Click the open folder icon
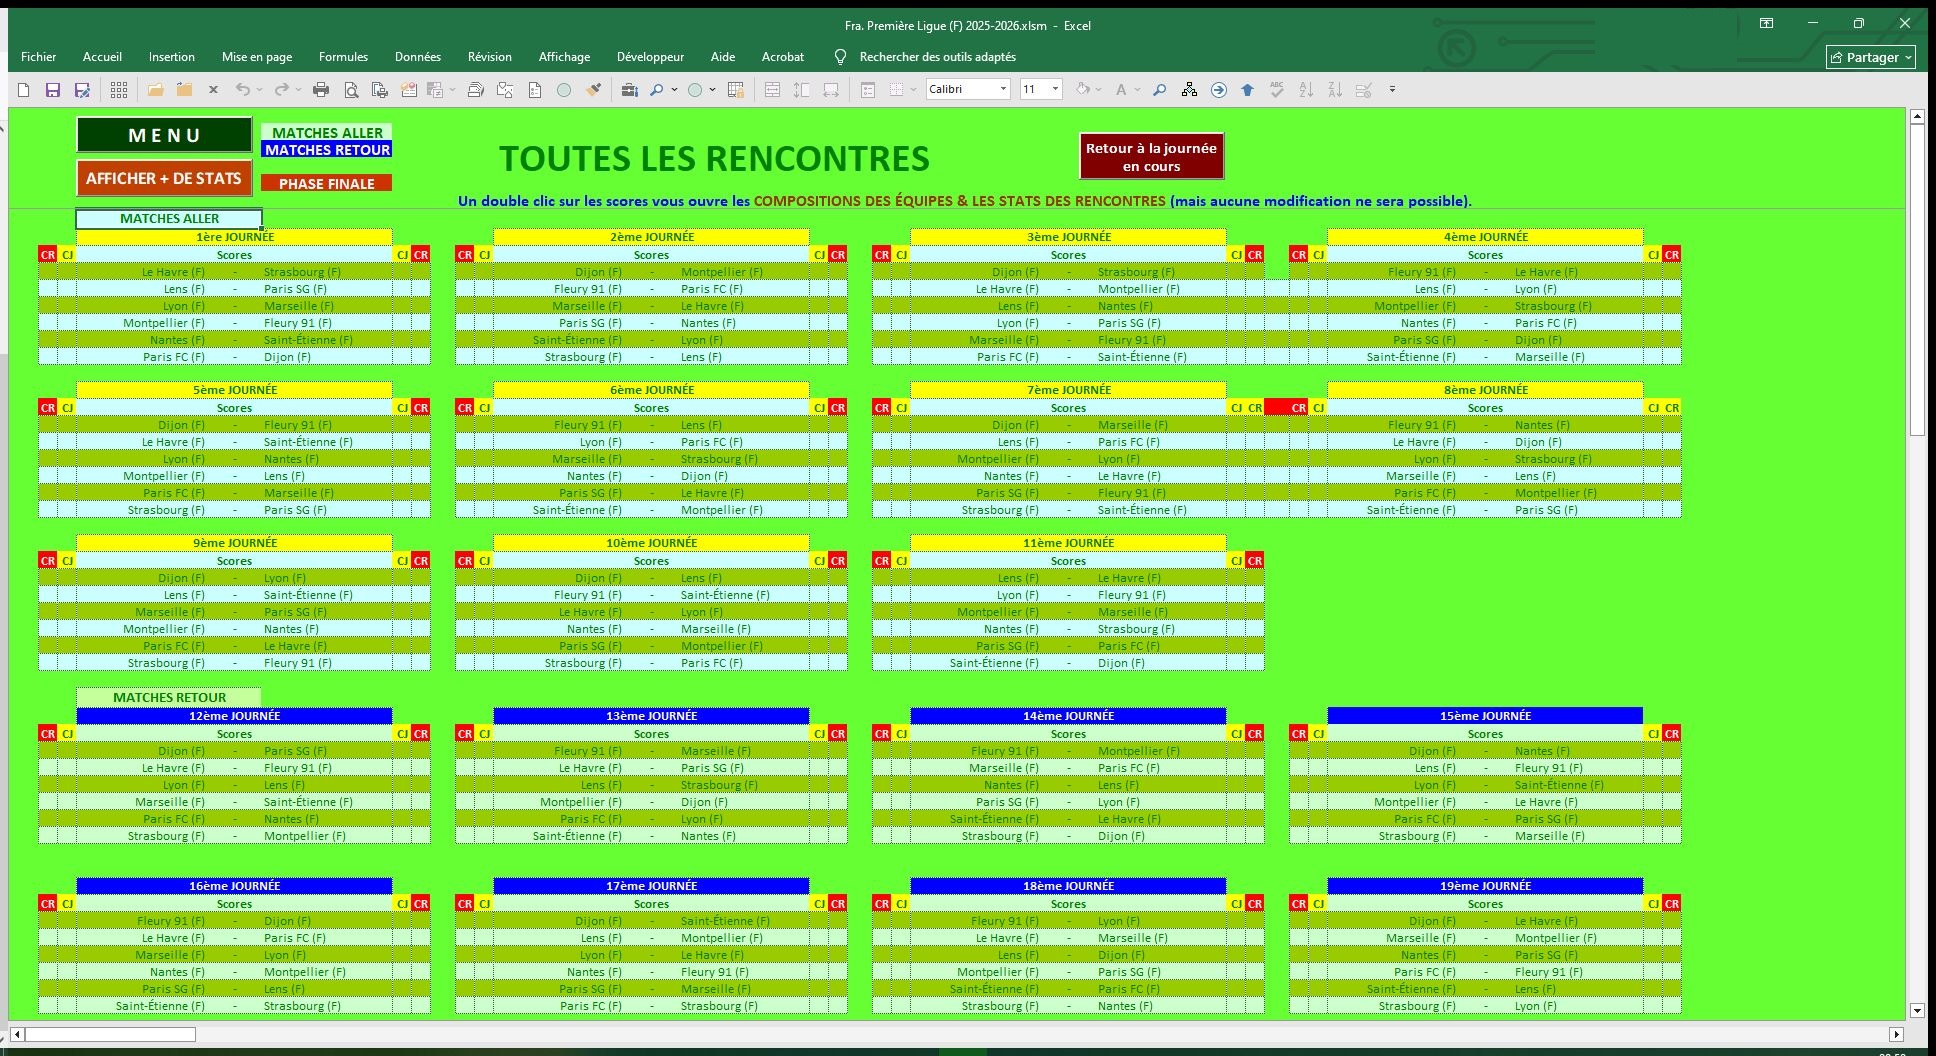The width and height of the screenshot is (1936, 1056). point(155,90)
